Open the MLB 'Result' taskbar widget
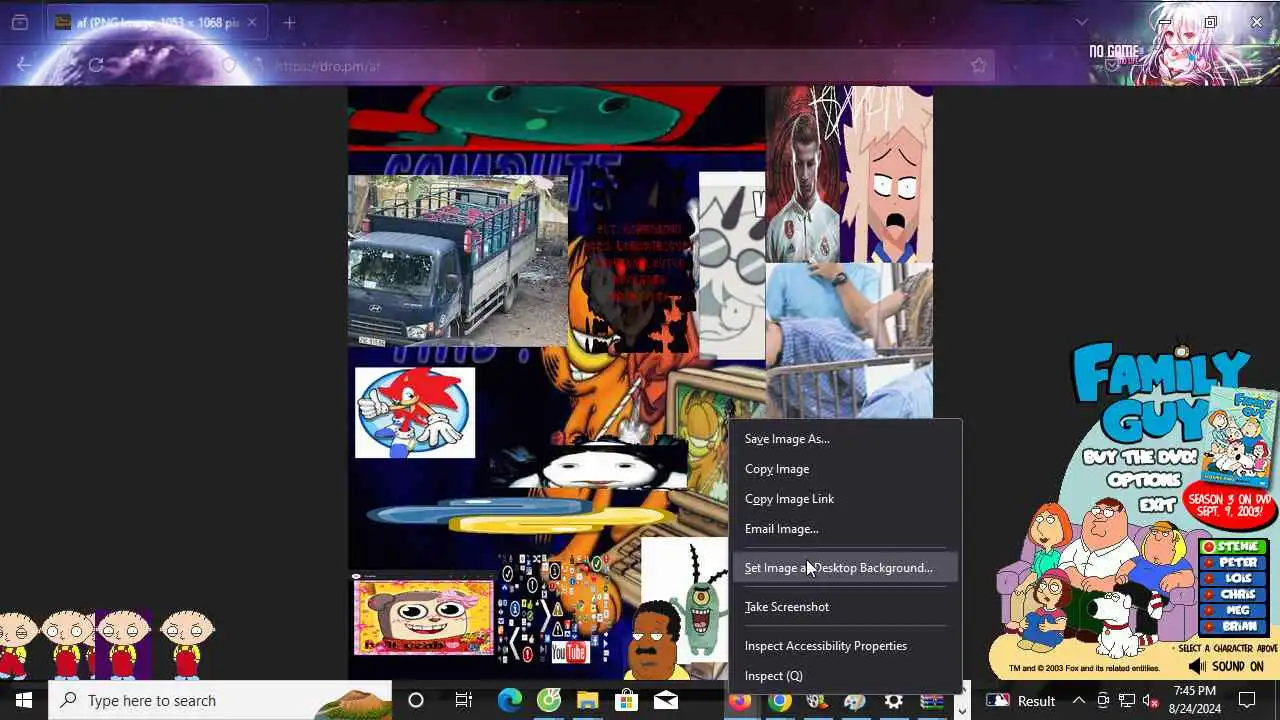Screen dimensions: 1280x720 tap(1021, 700)
